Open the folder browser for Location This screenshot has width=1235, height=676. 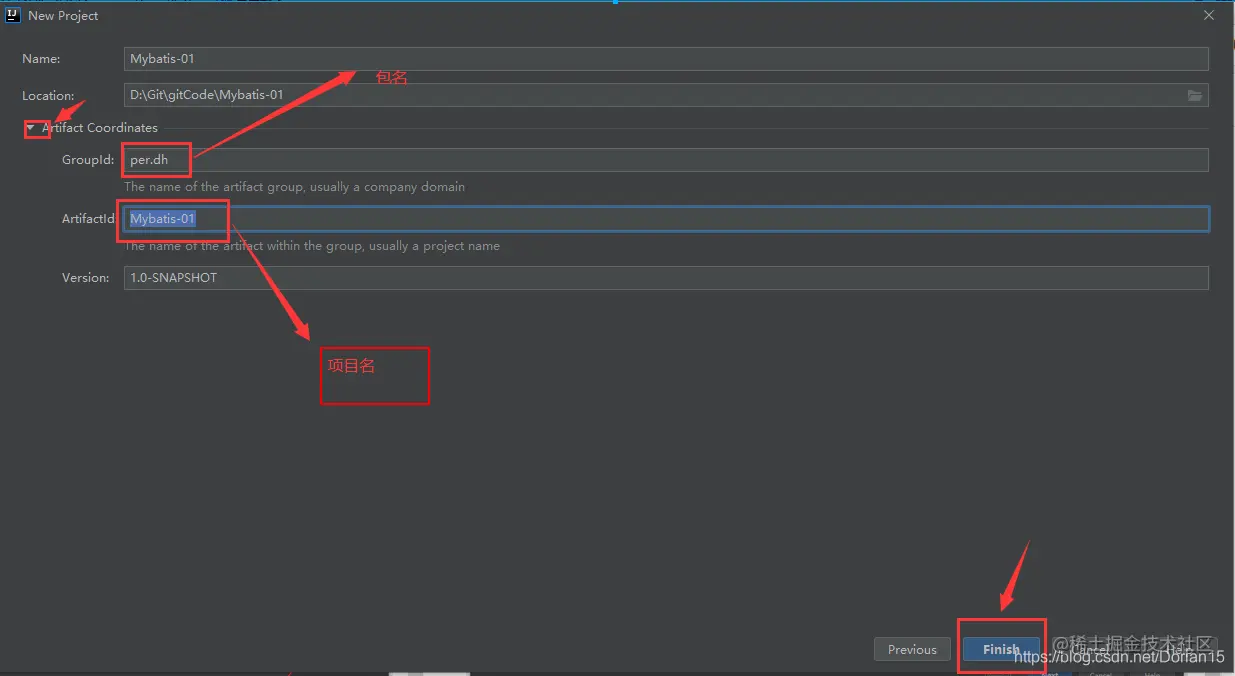pyautogui.click(x=1194, y=95)
